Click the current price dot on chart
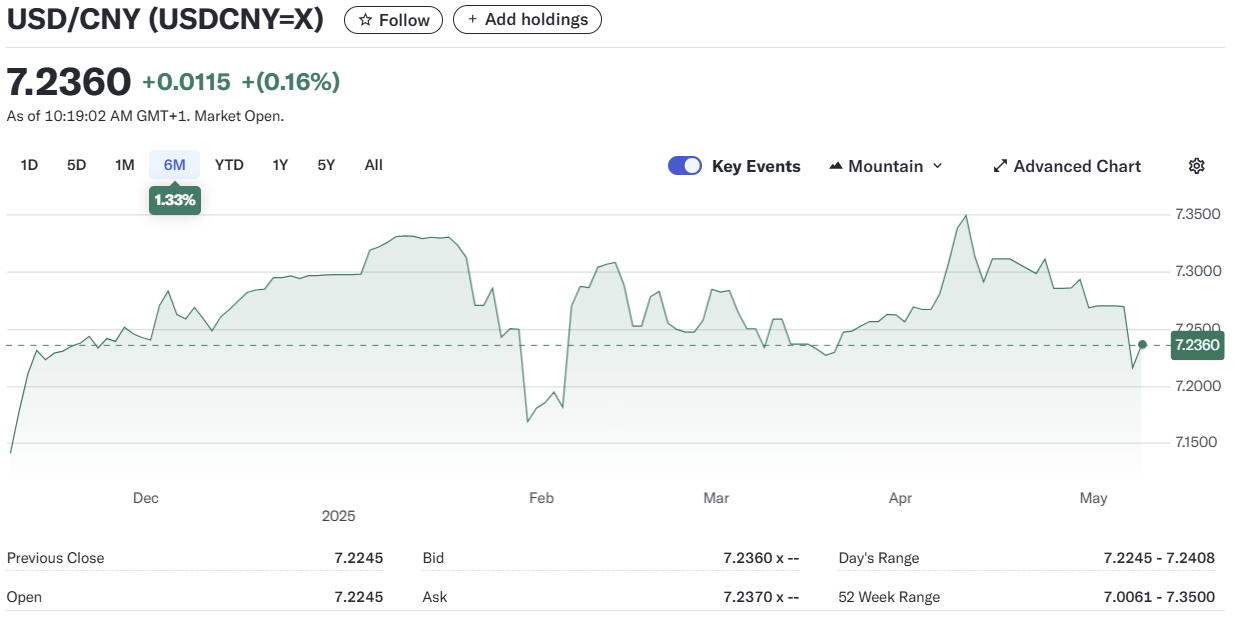The height and width of the screenshot is (617, 1251). point(1142,344)
